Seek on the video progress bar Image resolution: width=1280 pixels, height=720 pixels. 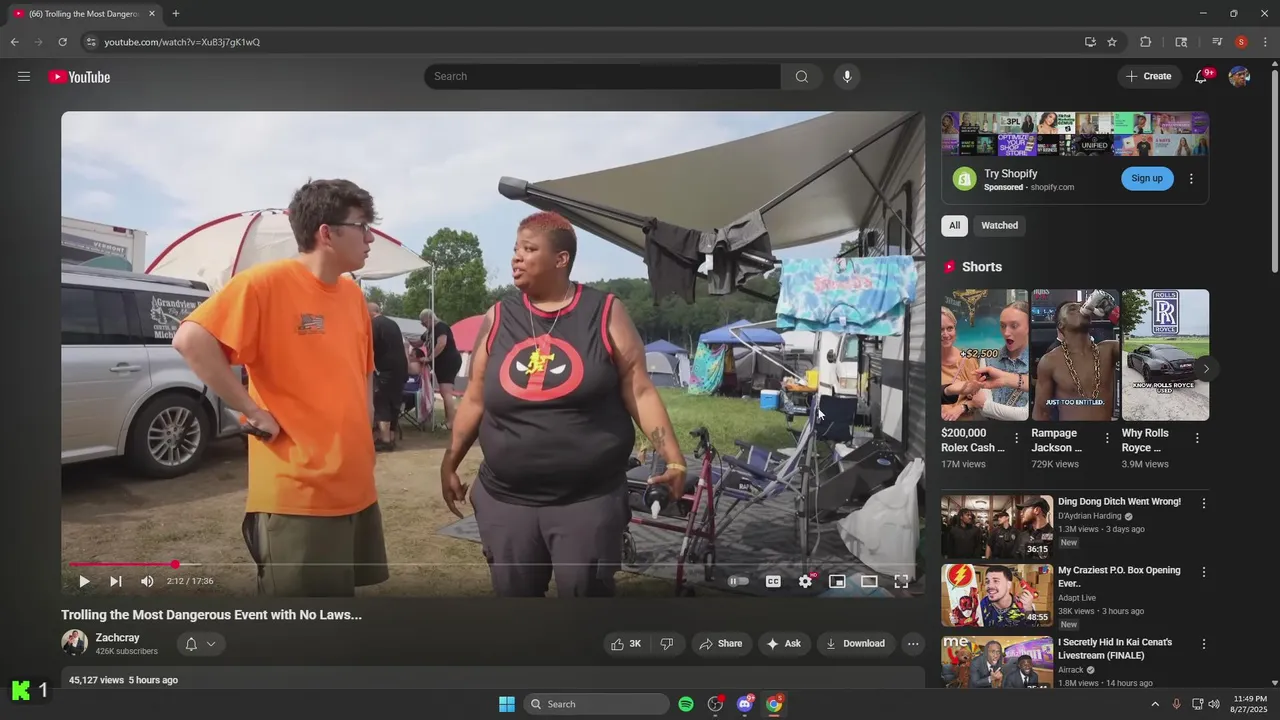[492, 565]
